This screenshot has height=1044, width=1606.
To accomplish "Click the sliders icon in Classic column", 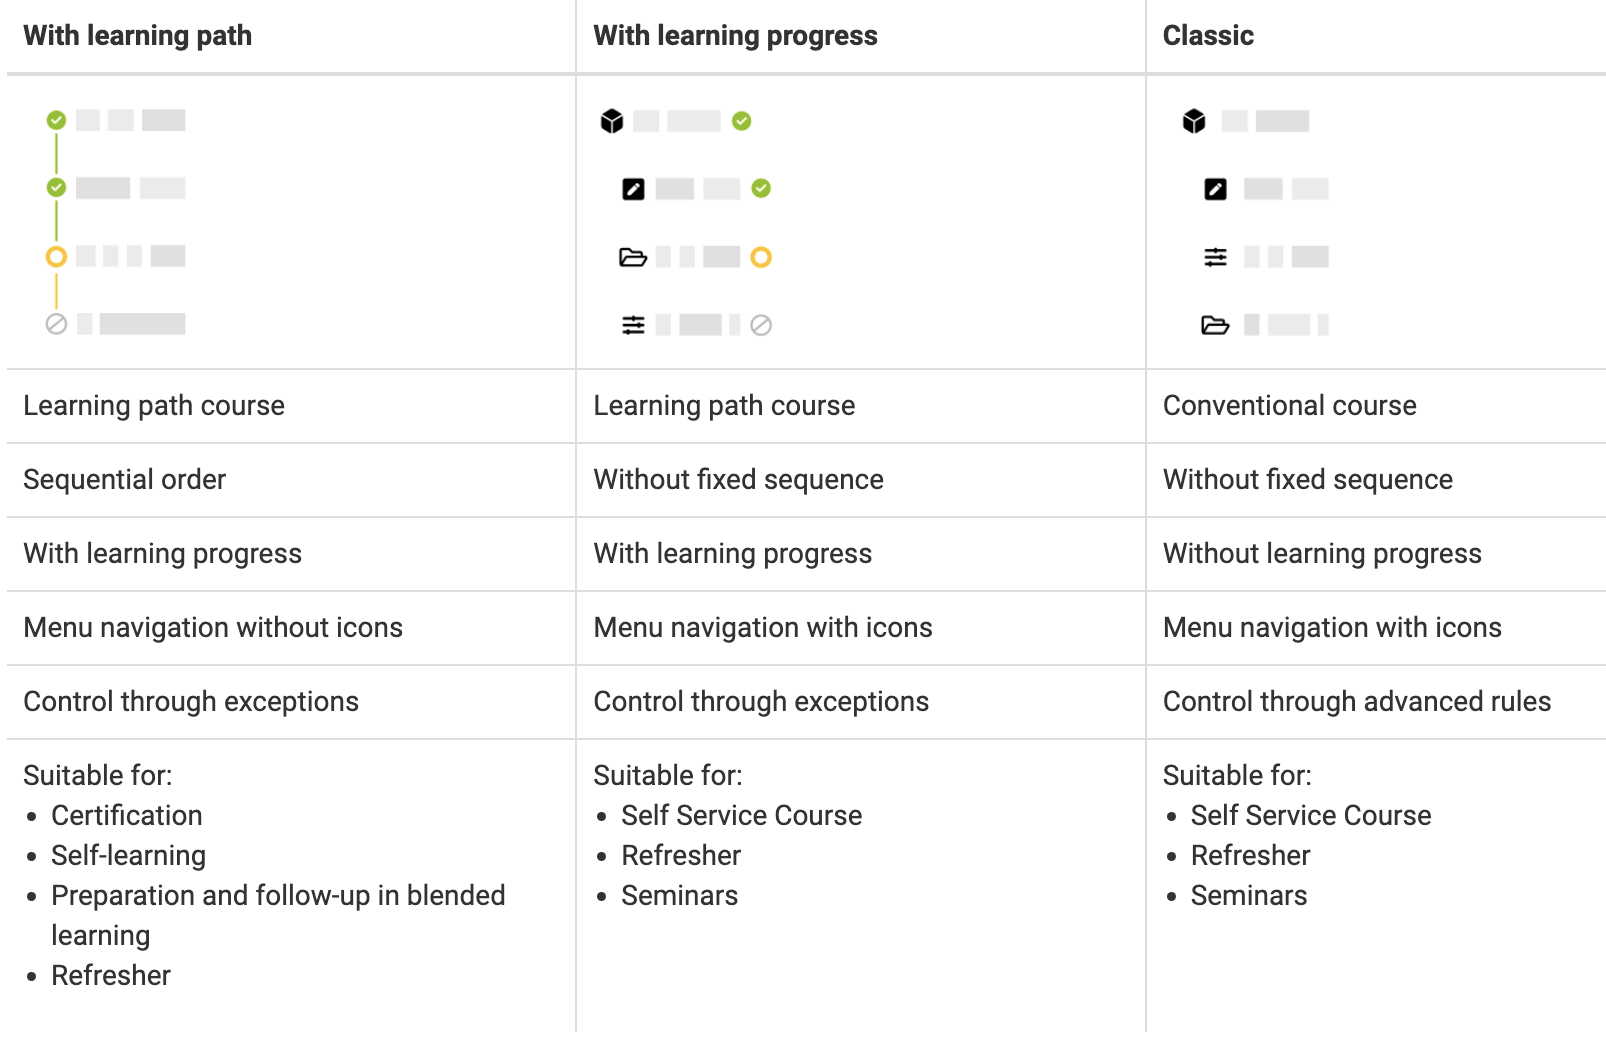I will 1215,257.
